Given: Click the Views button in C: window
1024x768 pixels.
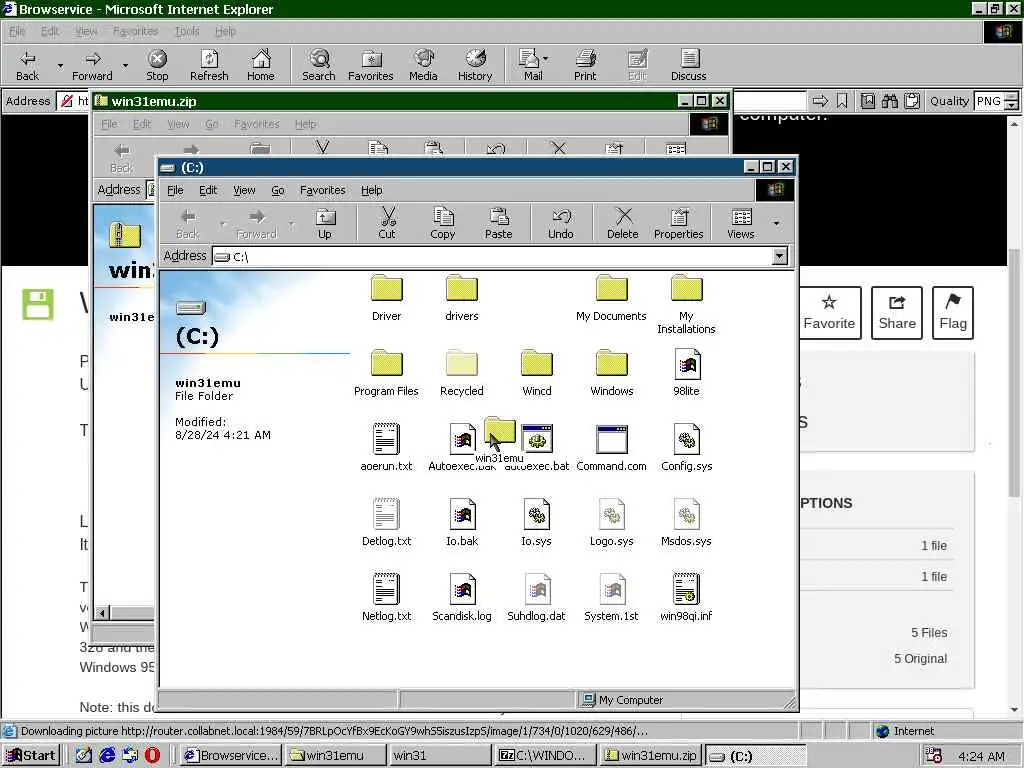Looking at the screenshot, I should point(741,223).
